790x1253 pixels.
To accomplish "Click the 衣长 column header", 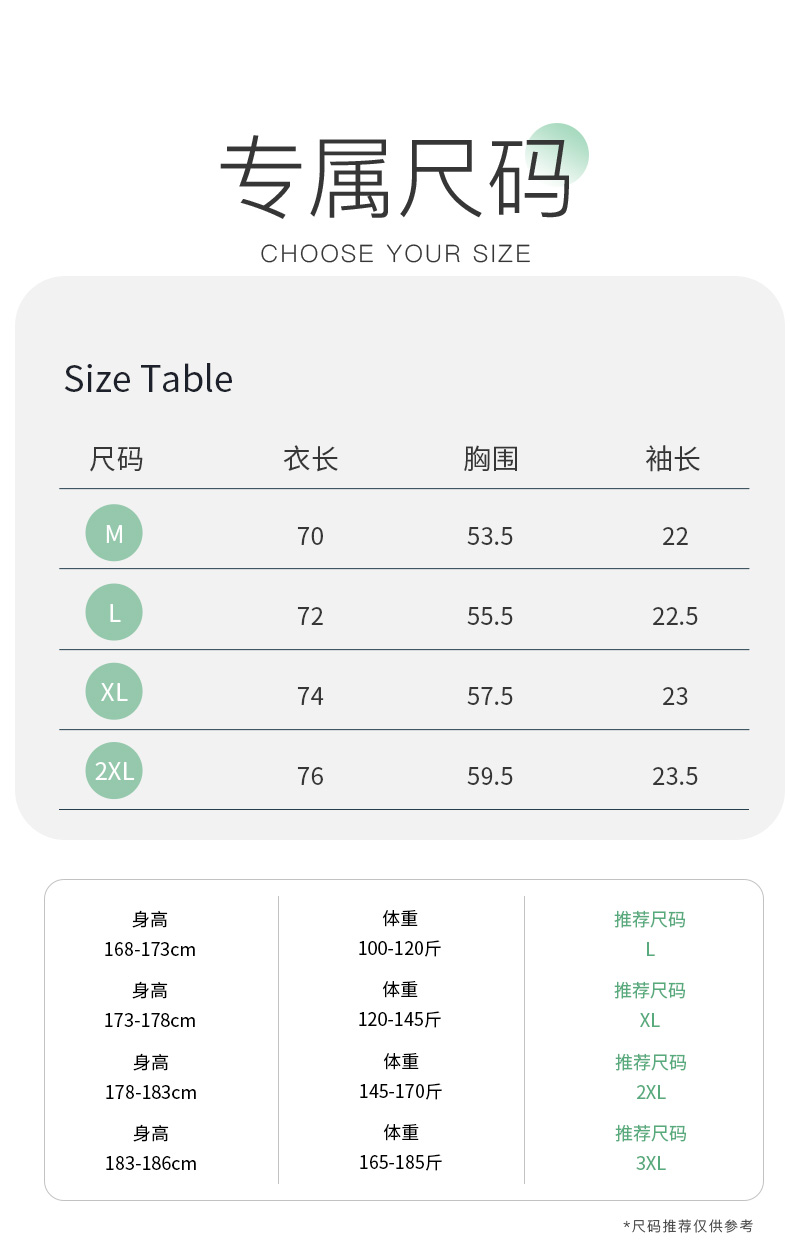I will pyautogui.click(x=310, y=459).
